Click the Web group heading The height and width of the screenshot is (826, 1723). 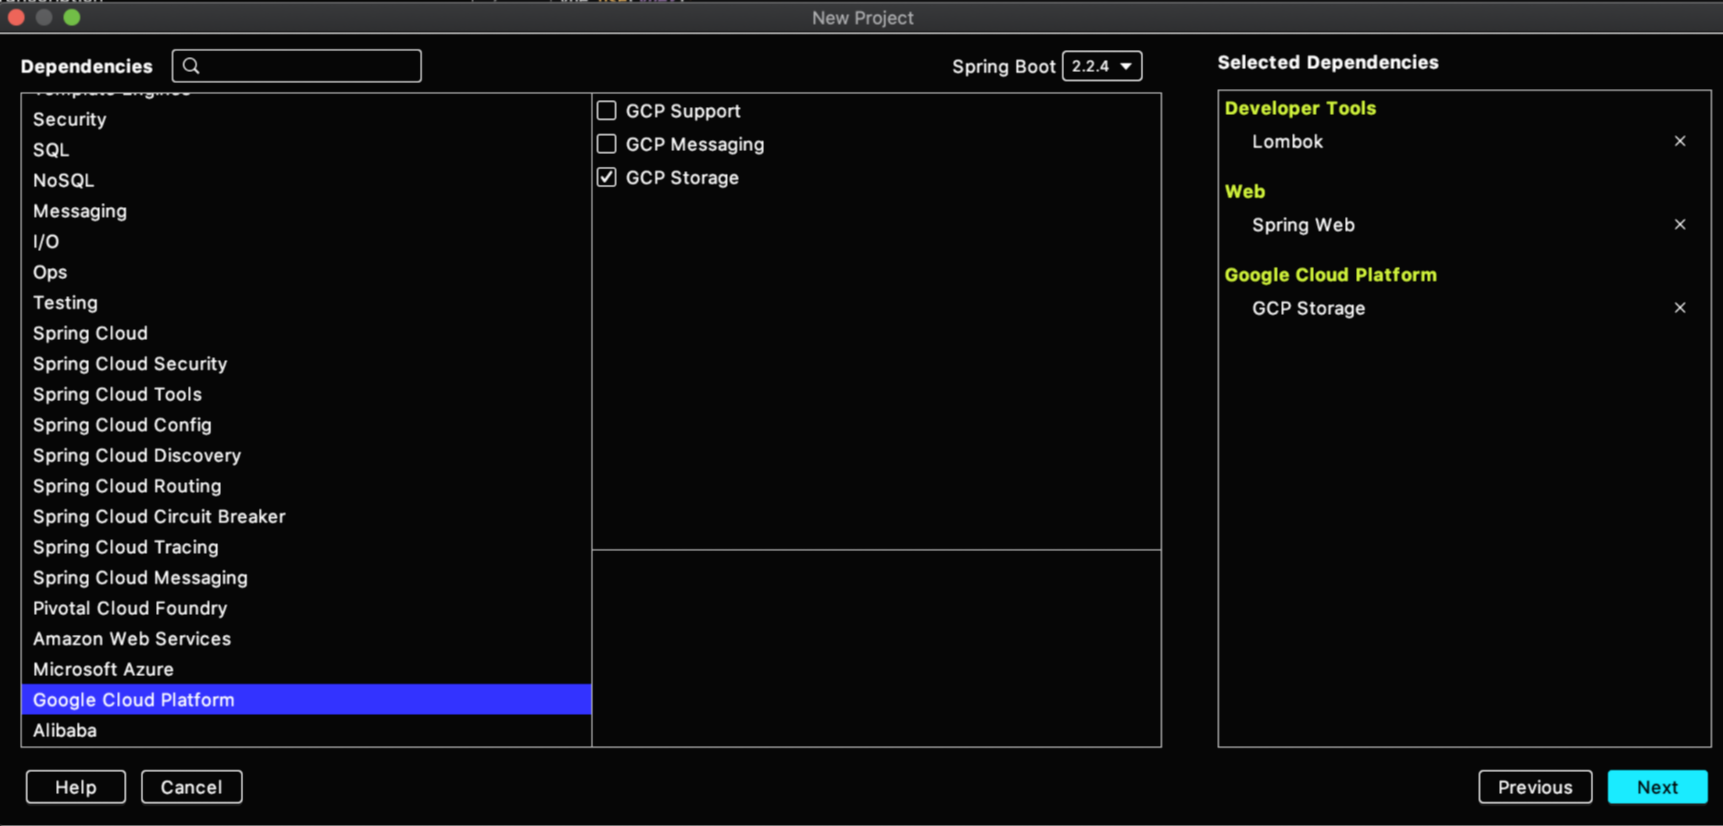[1245, 191]
